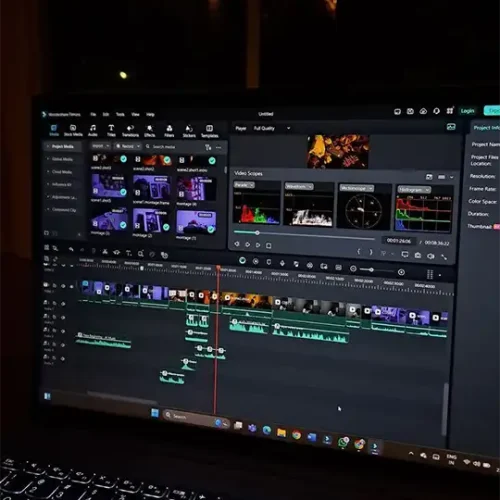Viewport: 500px width, 500px height.
Task: Open the Record dropdown
Action: coord(128,146)
